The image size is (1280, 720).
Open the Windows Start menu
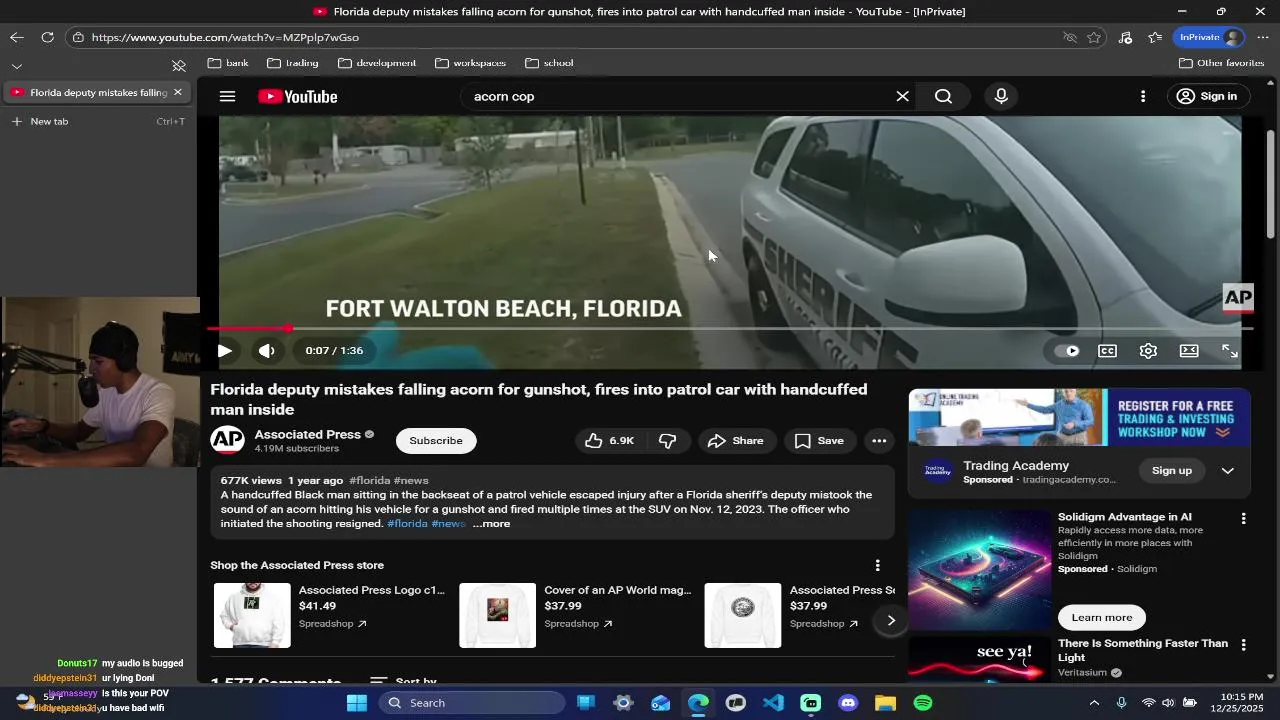point(357,703)
